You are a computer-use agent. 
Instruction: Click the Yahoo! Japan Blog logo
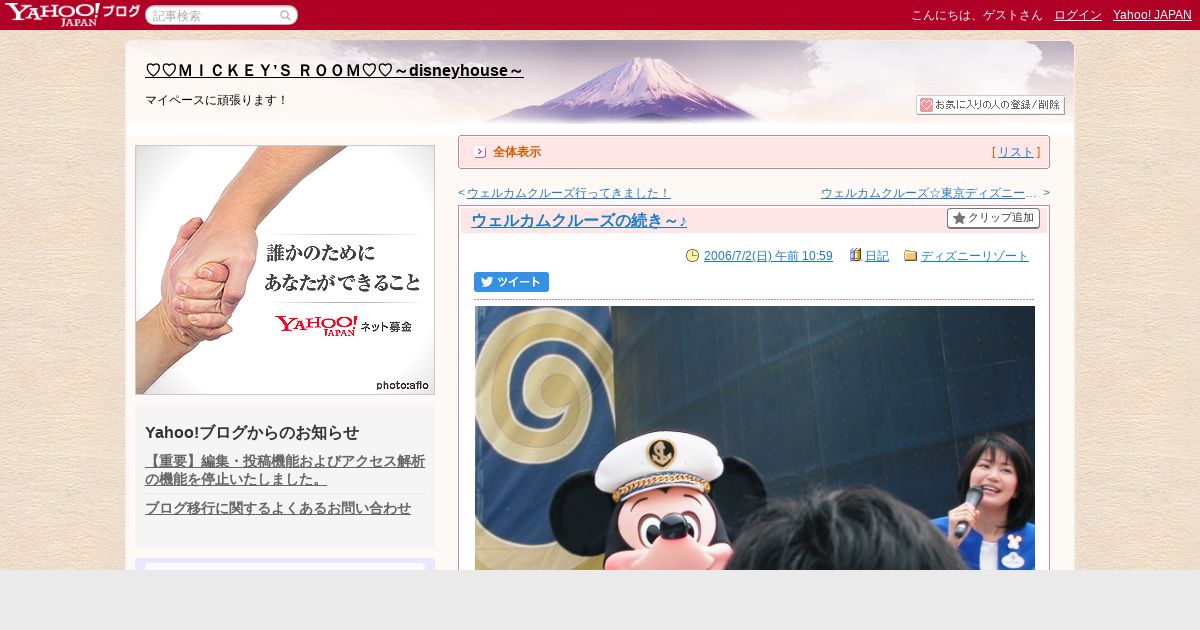pyautogui.click(x=72, y=14)
